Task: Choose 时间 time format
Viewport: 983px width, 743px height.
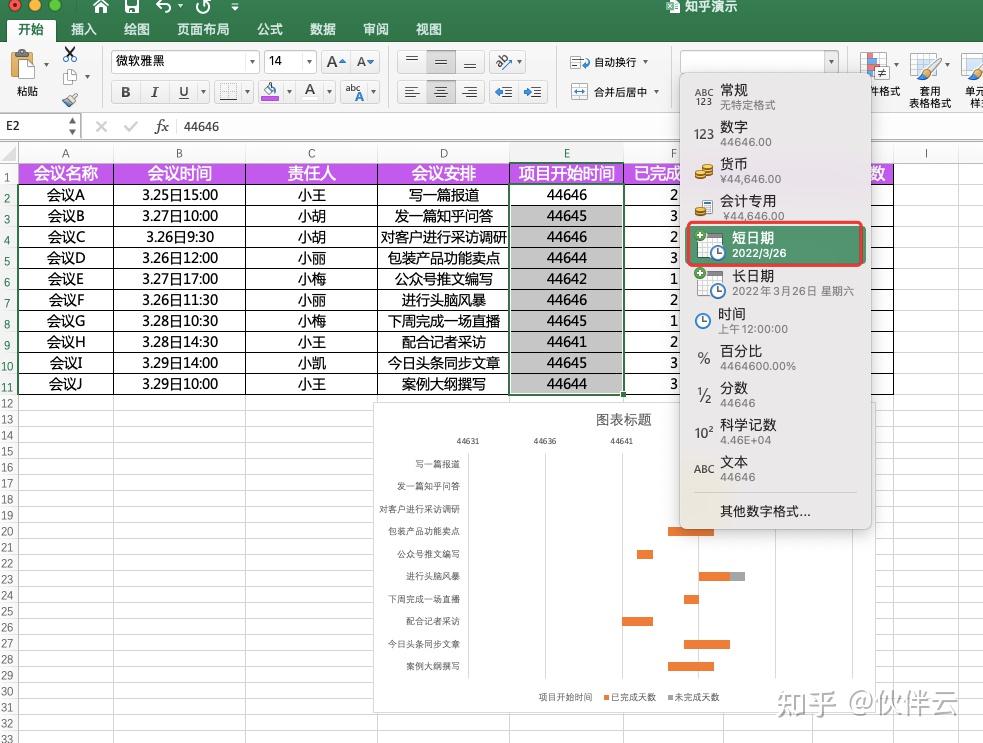Action: pyautogui.click(x=775, y=320)
